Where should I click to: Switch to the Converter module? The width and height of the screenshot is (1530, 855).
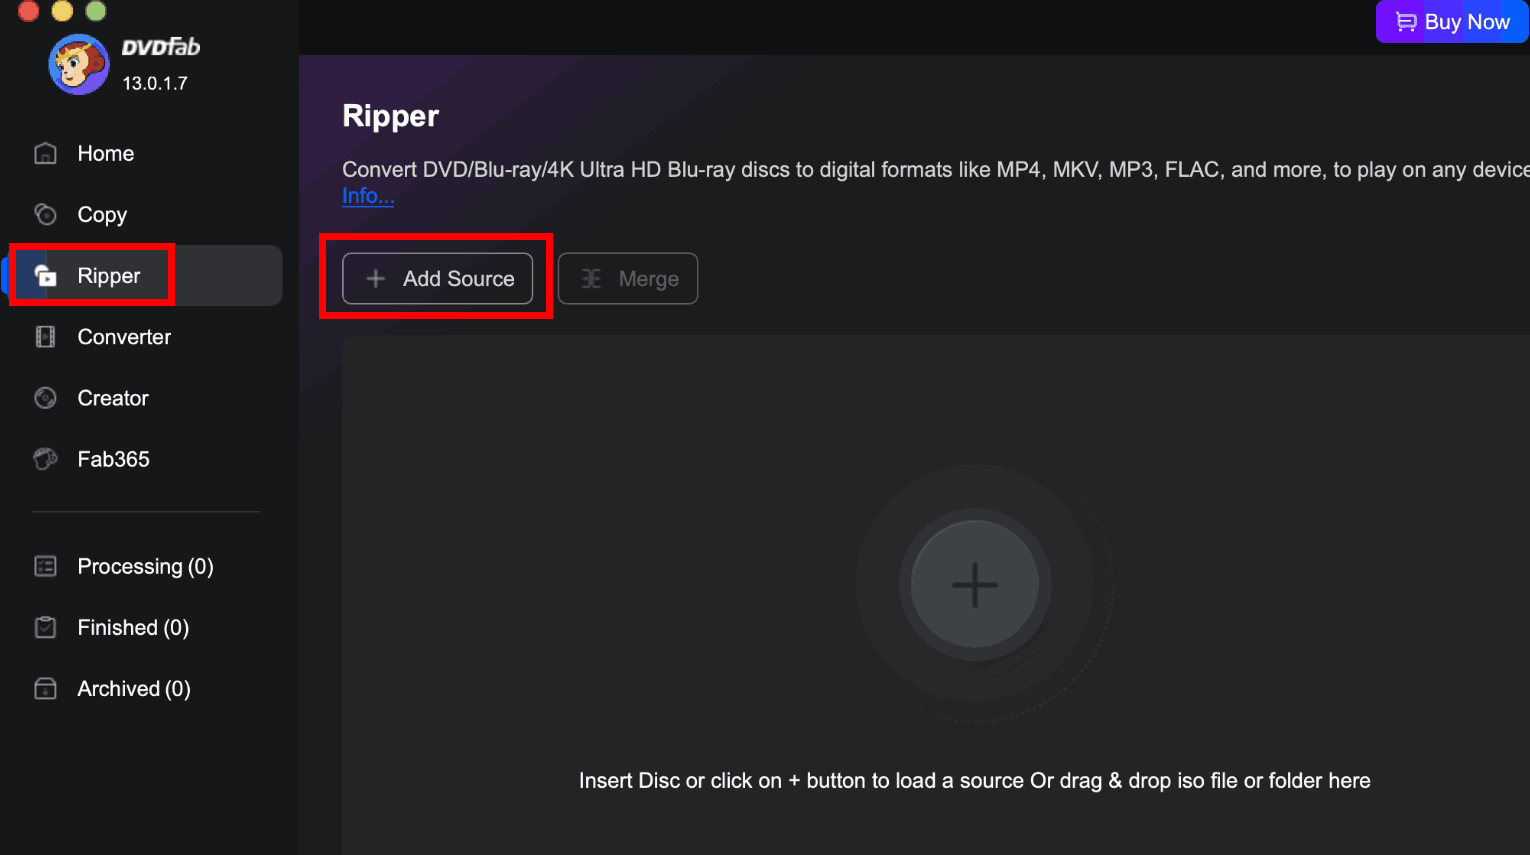124,337
